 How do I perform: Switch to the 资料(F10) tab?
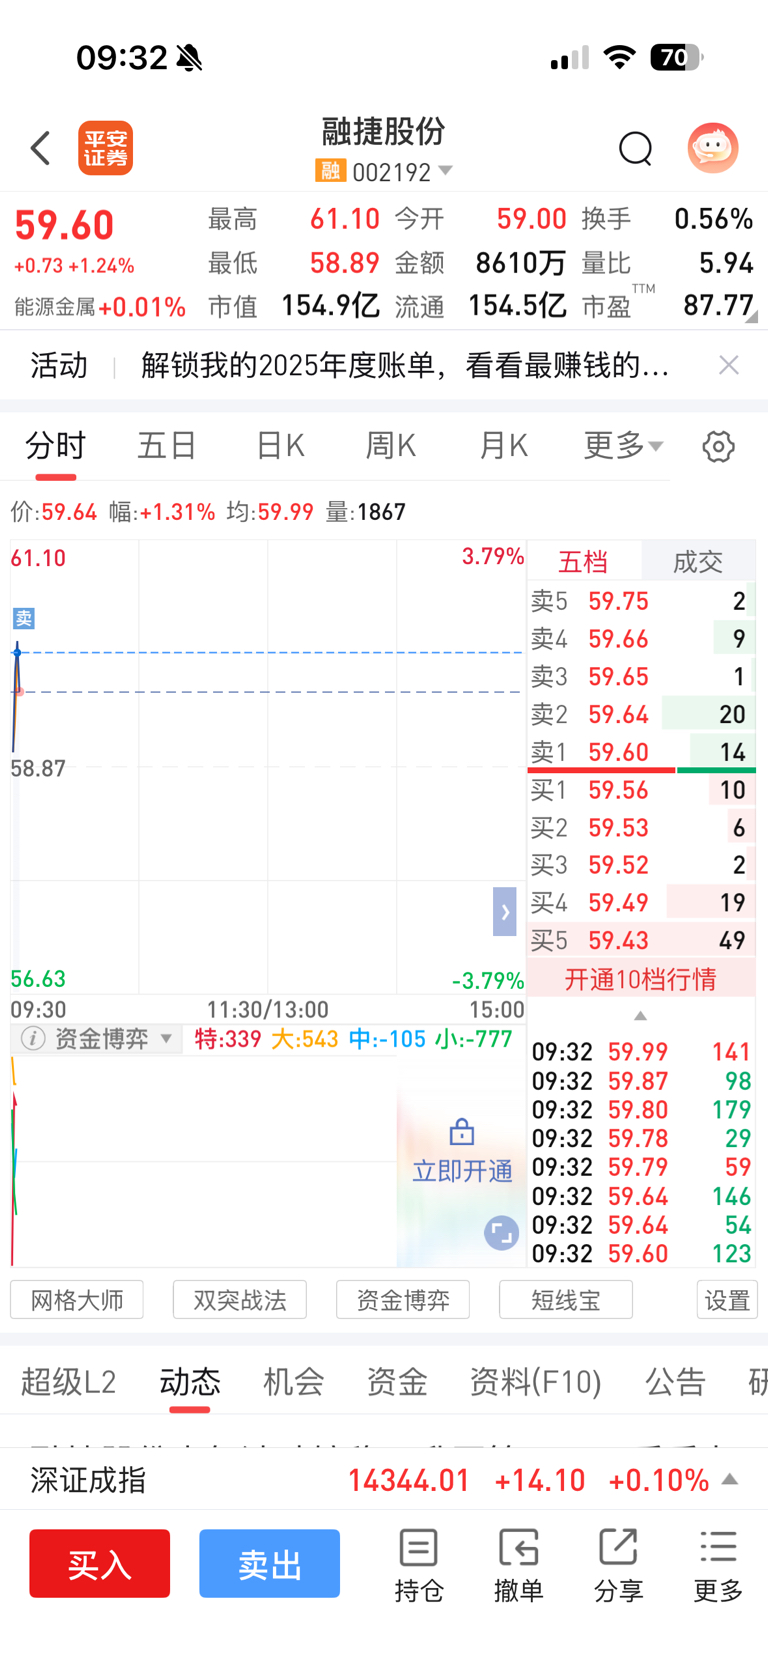536,1382
